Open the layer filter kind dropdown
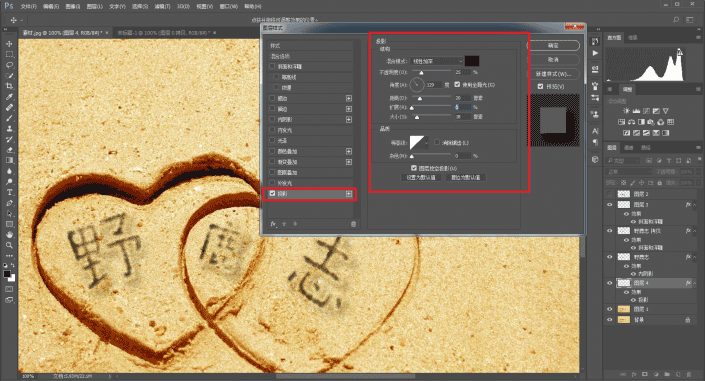Viewport: 705px width, 381px height. 623,161
